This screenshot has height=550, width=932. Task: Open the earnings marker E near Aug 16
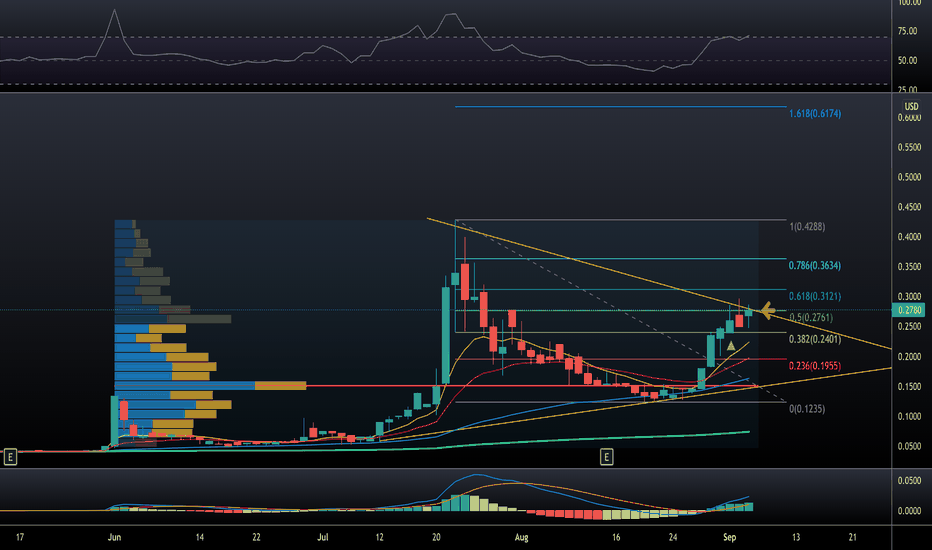click(606, 457)
